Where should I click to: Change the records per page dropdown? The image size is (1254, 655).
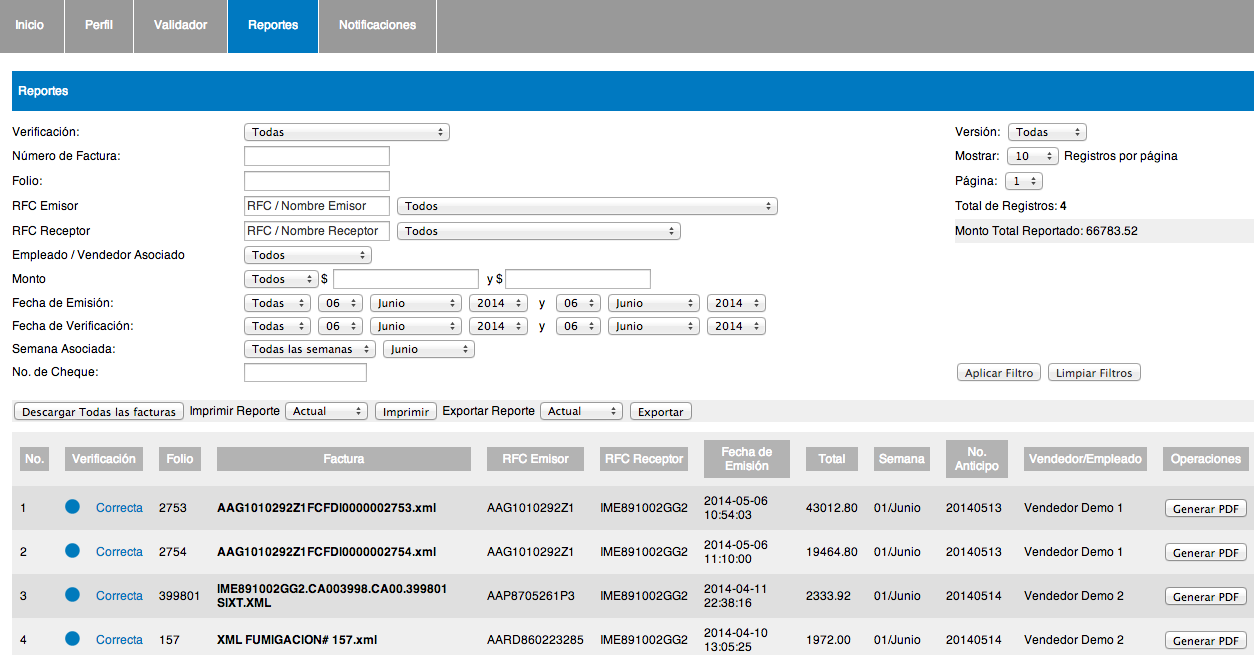point(1032,156)
